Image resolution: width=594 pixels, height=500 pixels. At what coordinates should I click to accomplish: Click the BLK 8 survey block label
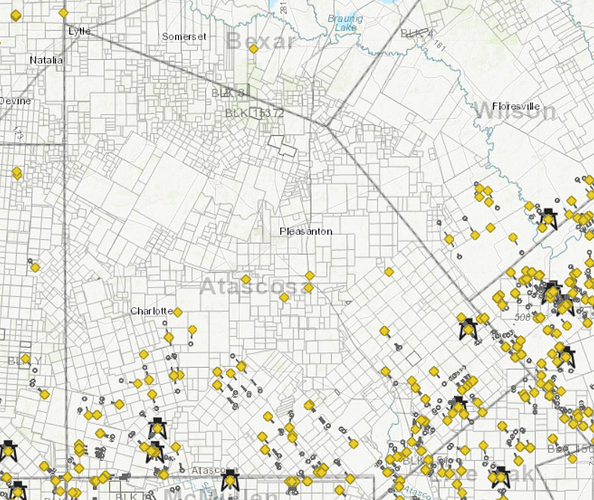[x=228, y=93]
